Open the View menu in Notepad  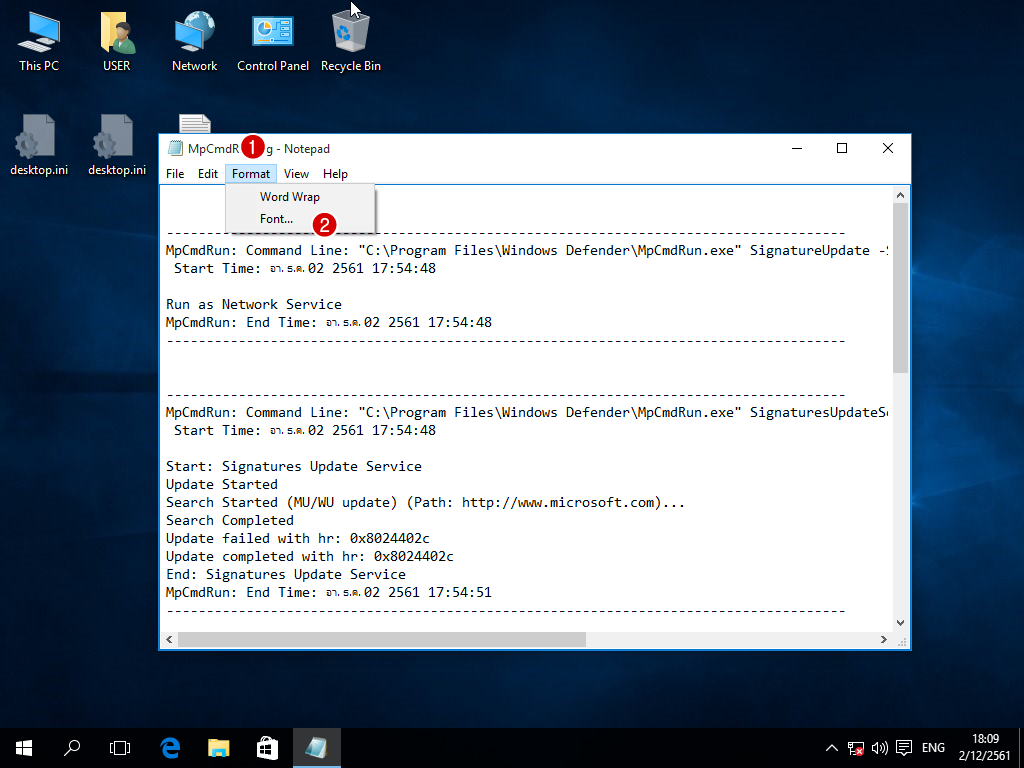click(x=296, y=174)
